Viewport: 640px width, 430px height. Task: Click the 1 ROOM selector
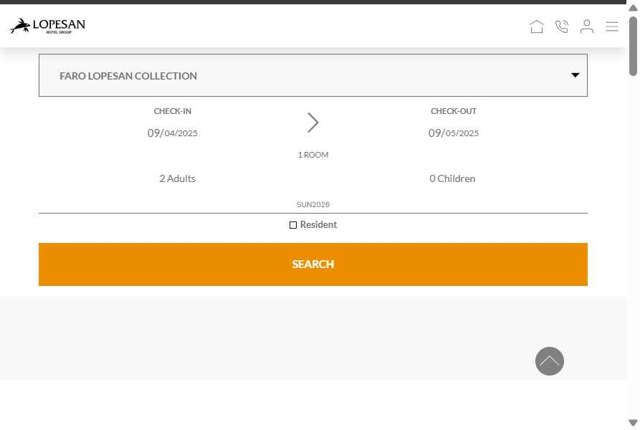tap(313, 155)
